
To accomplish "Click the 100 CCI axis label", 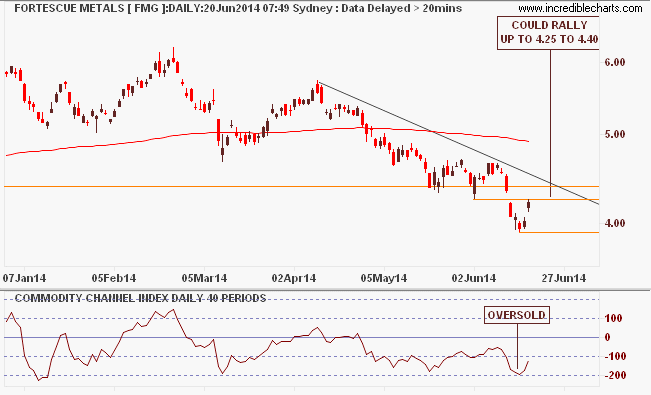I will coord(614,319).
